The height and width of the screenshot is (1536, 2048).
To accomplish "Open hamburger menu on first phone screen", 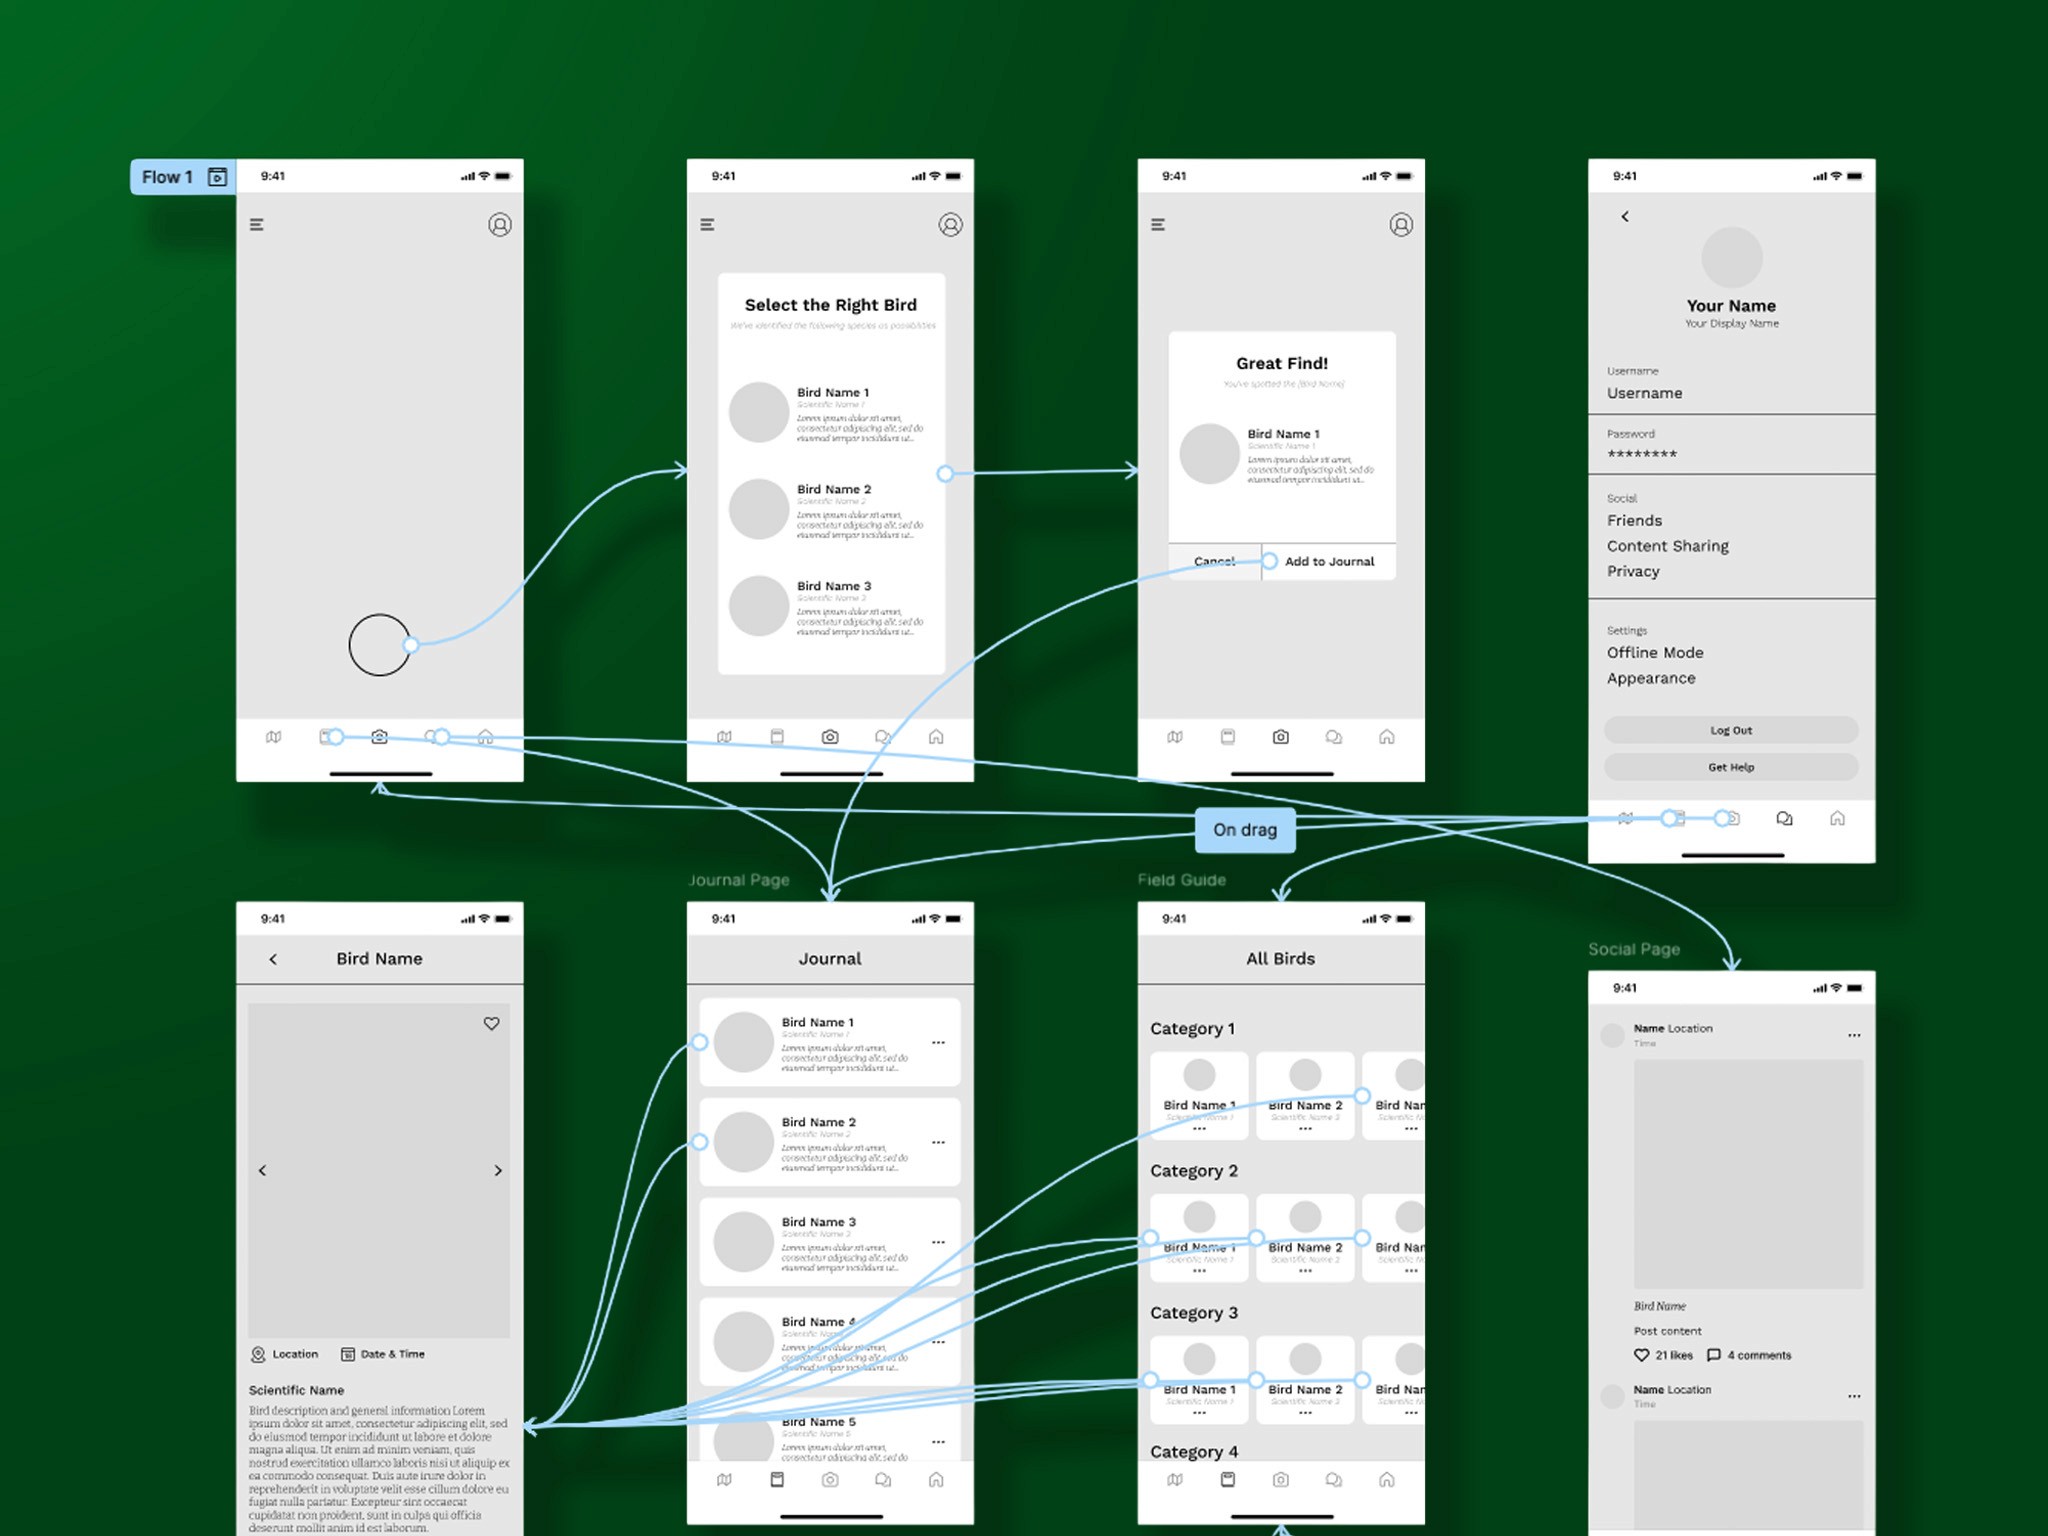I will click(x=257, y=225).
